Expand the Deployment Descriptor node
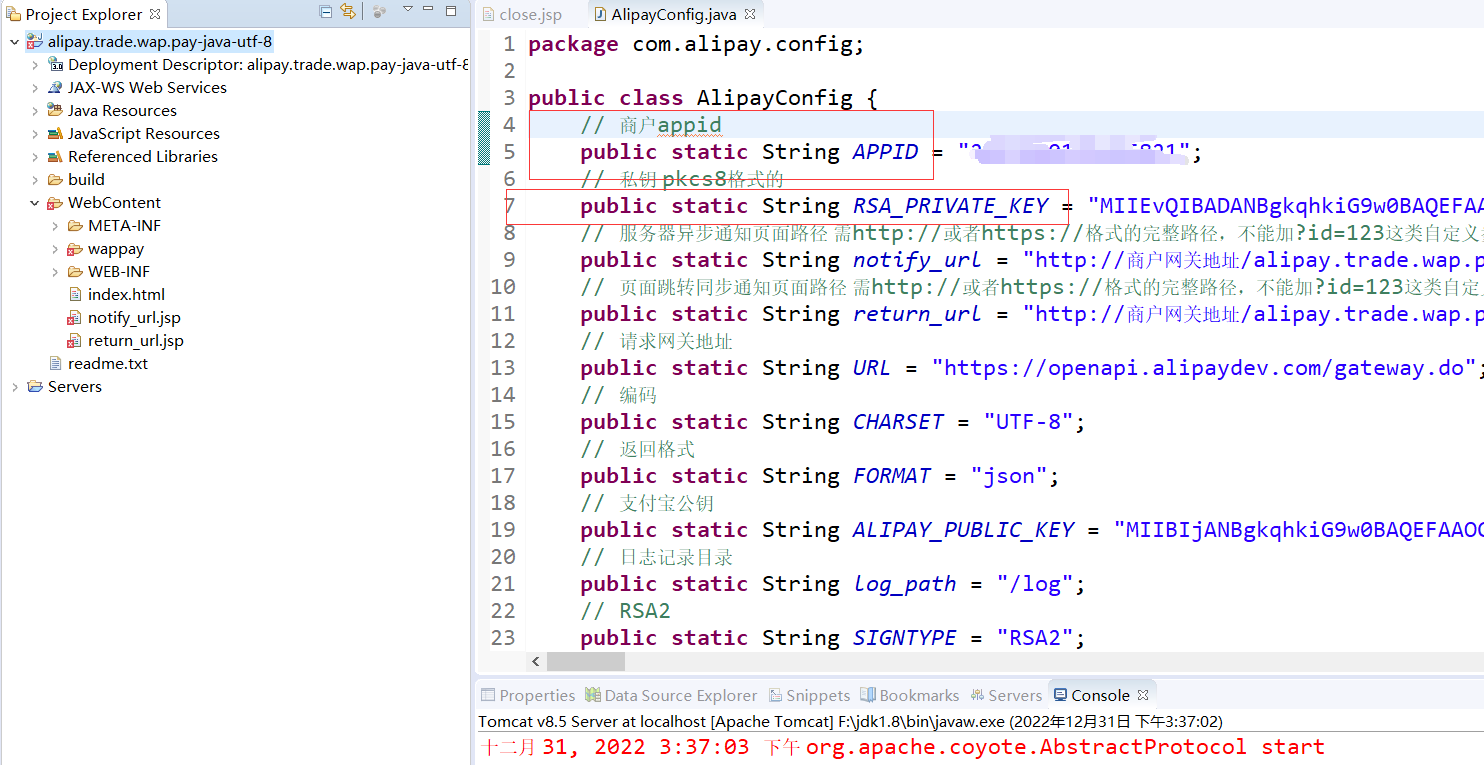Image resolution: width=1484 pixels, height=765 pixels. point(35,65)
